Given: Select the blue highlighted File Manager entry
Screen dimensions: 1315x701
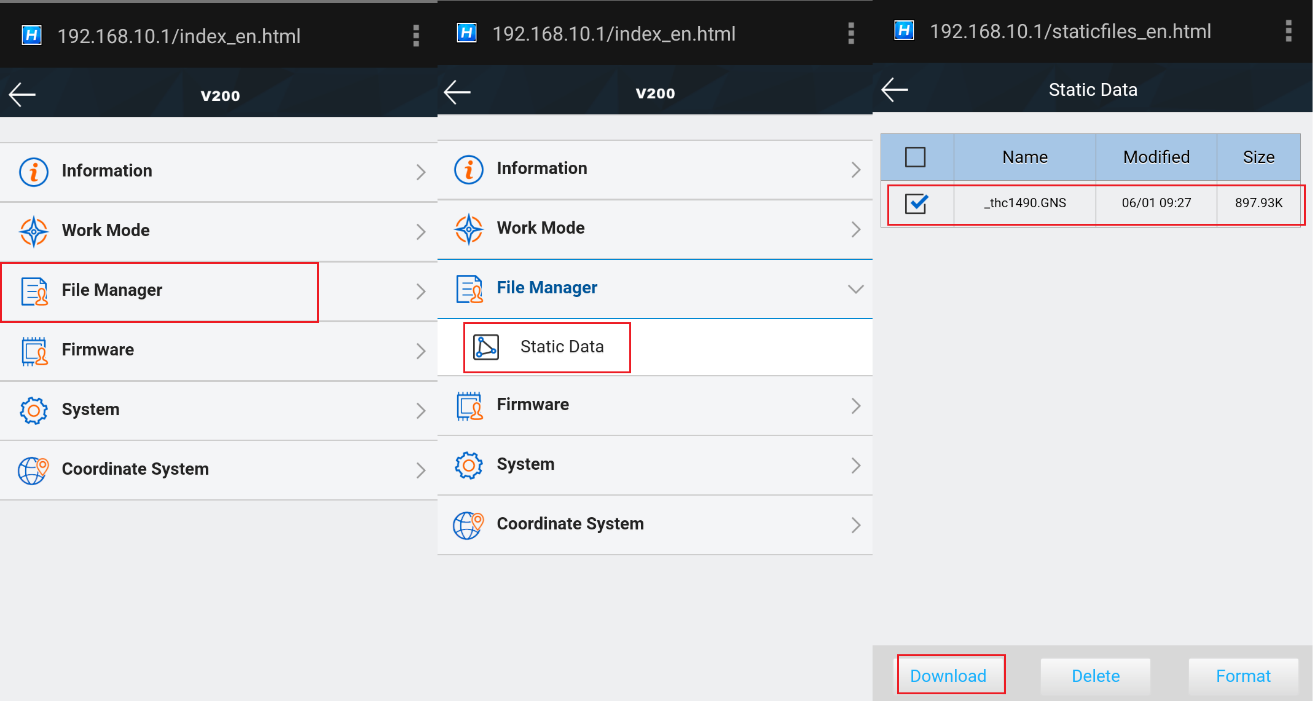Looking at the screenshot, I should pos(547,288).
